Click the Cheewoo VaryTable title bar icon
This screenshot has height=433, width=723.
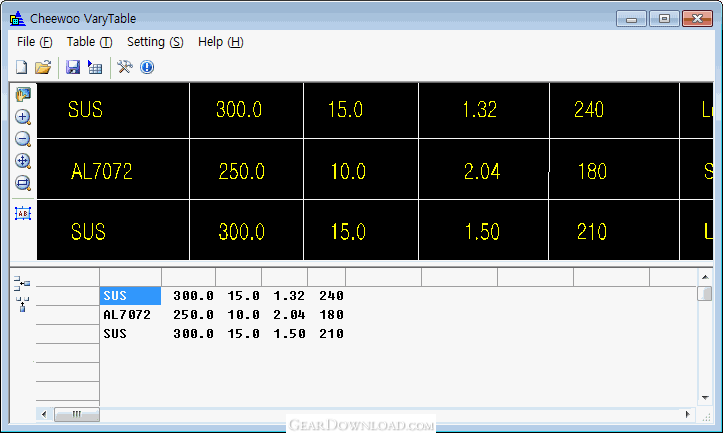coord(17,18)
